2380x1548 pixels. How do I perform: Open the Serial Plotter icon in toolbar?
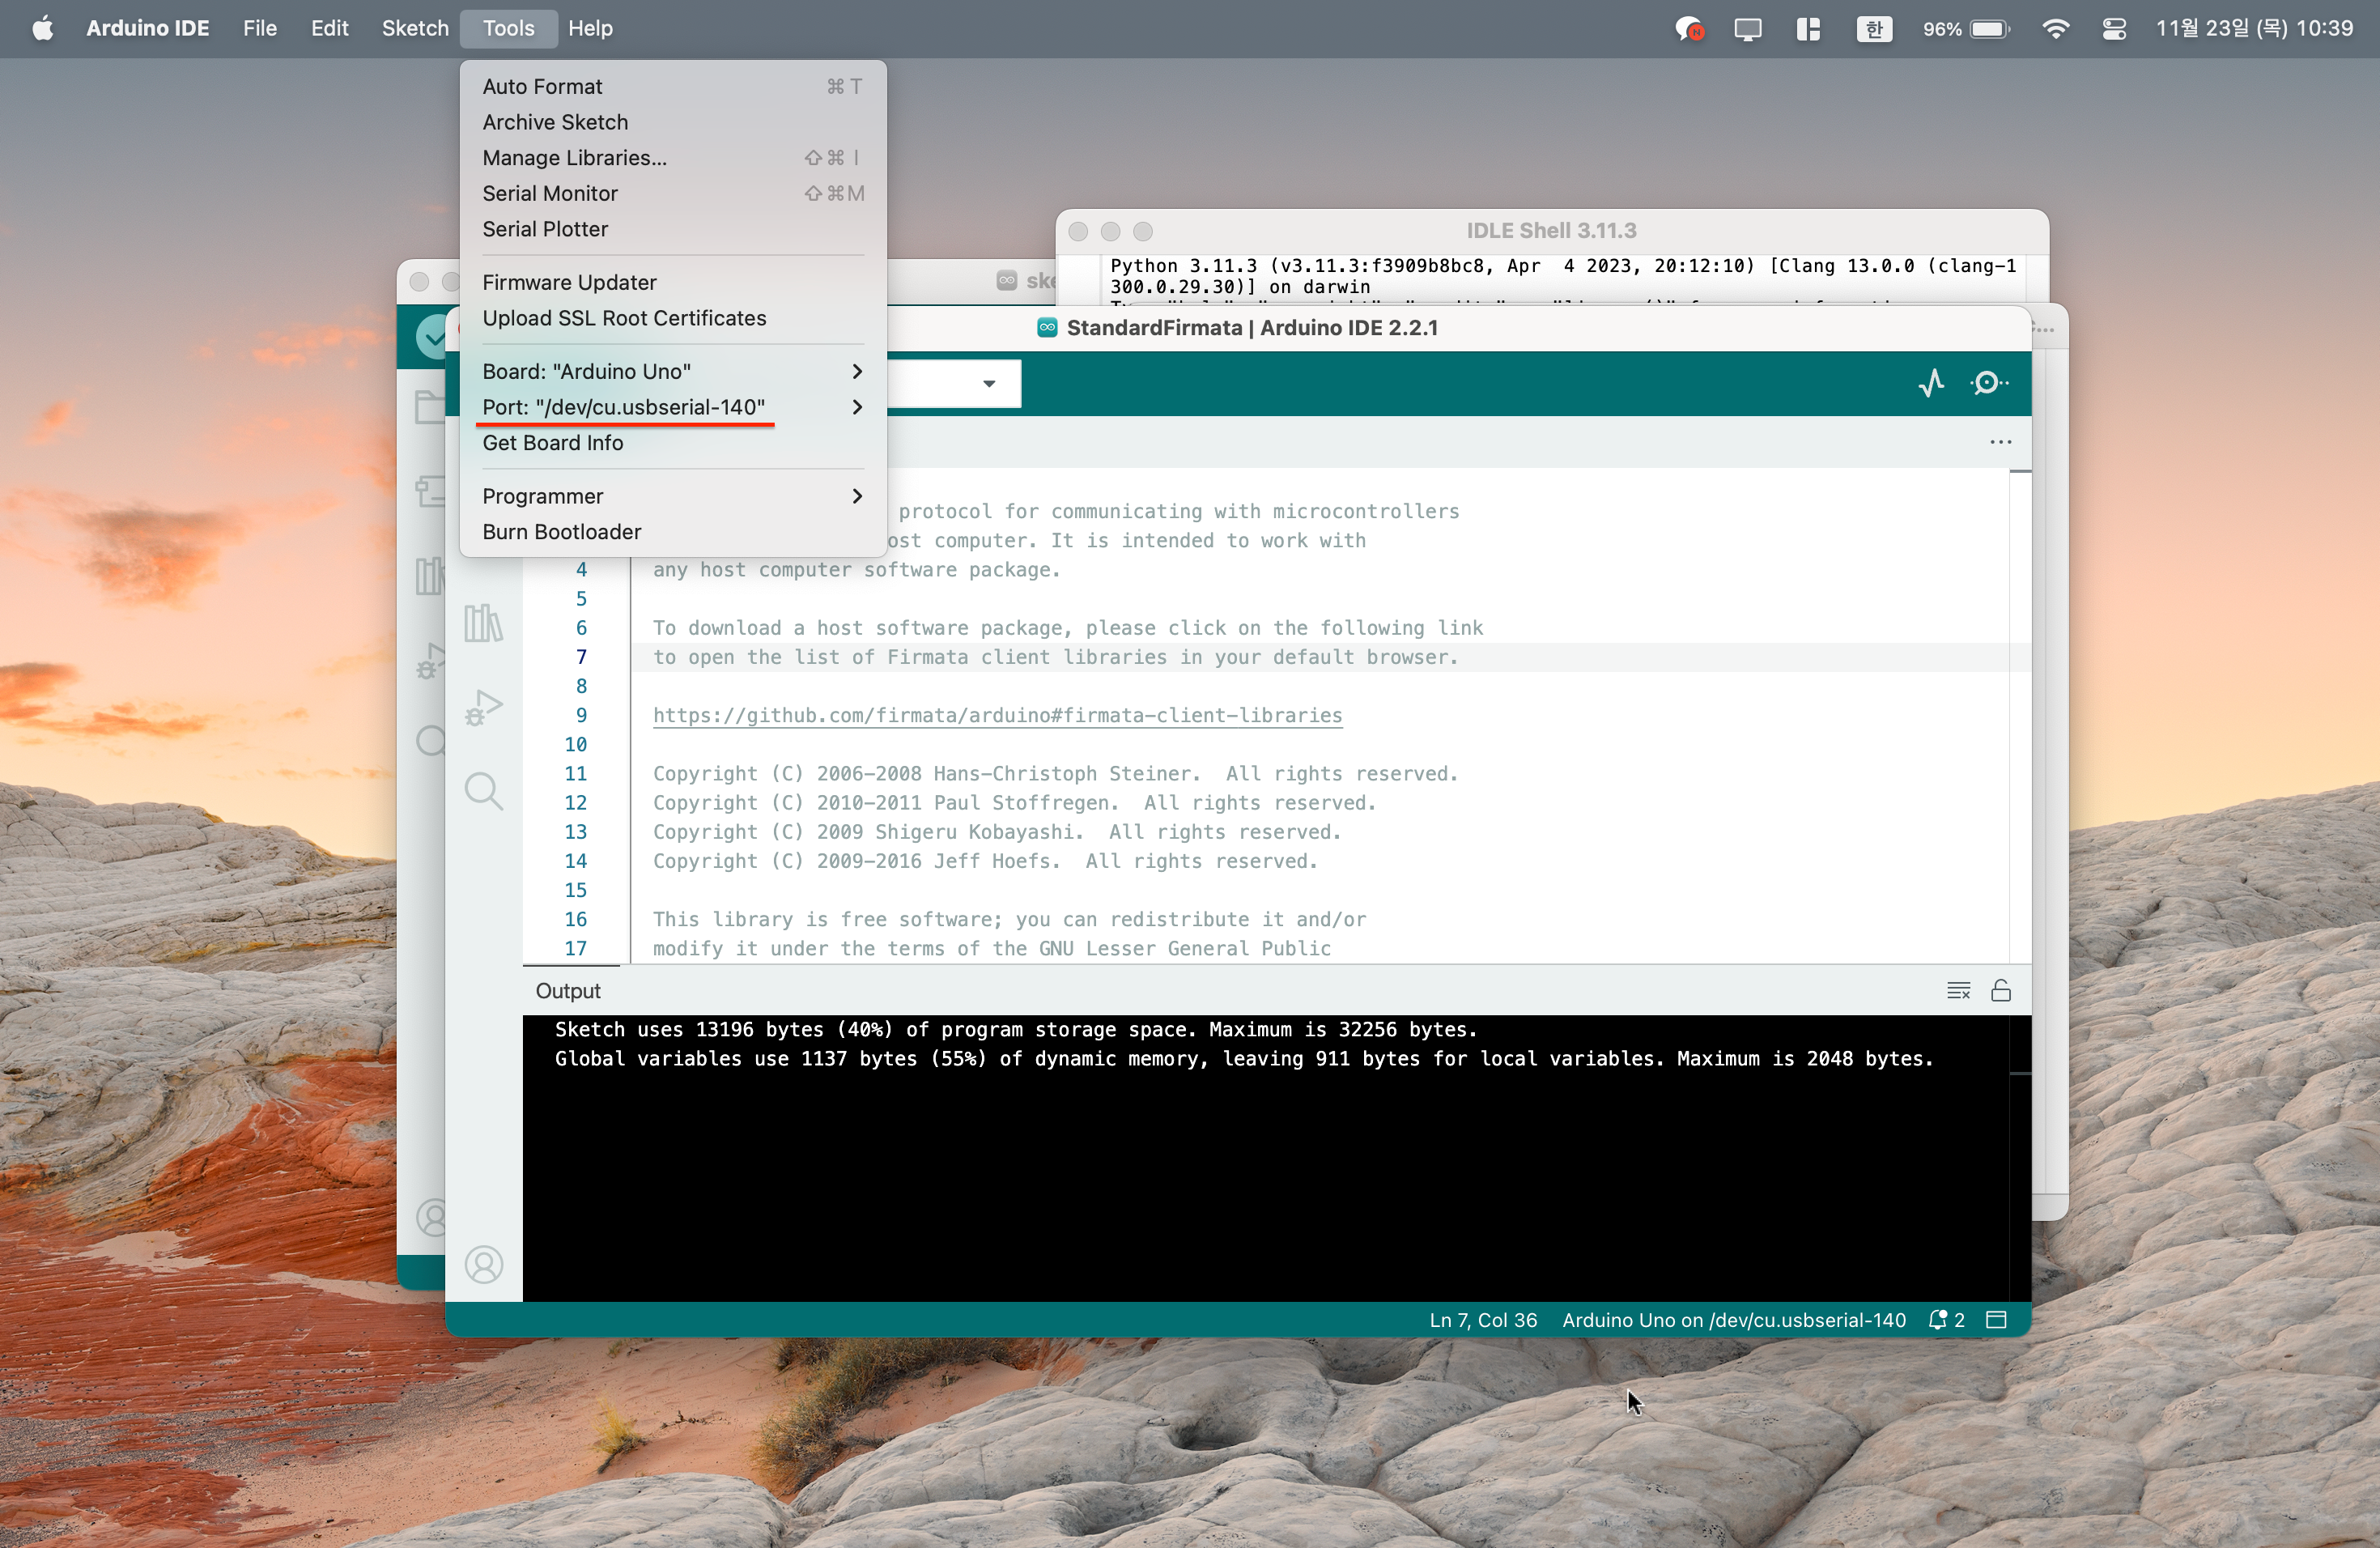pos(1931,383)
